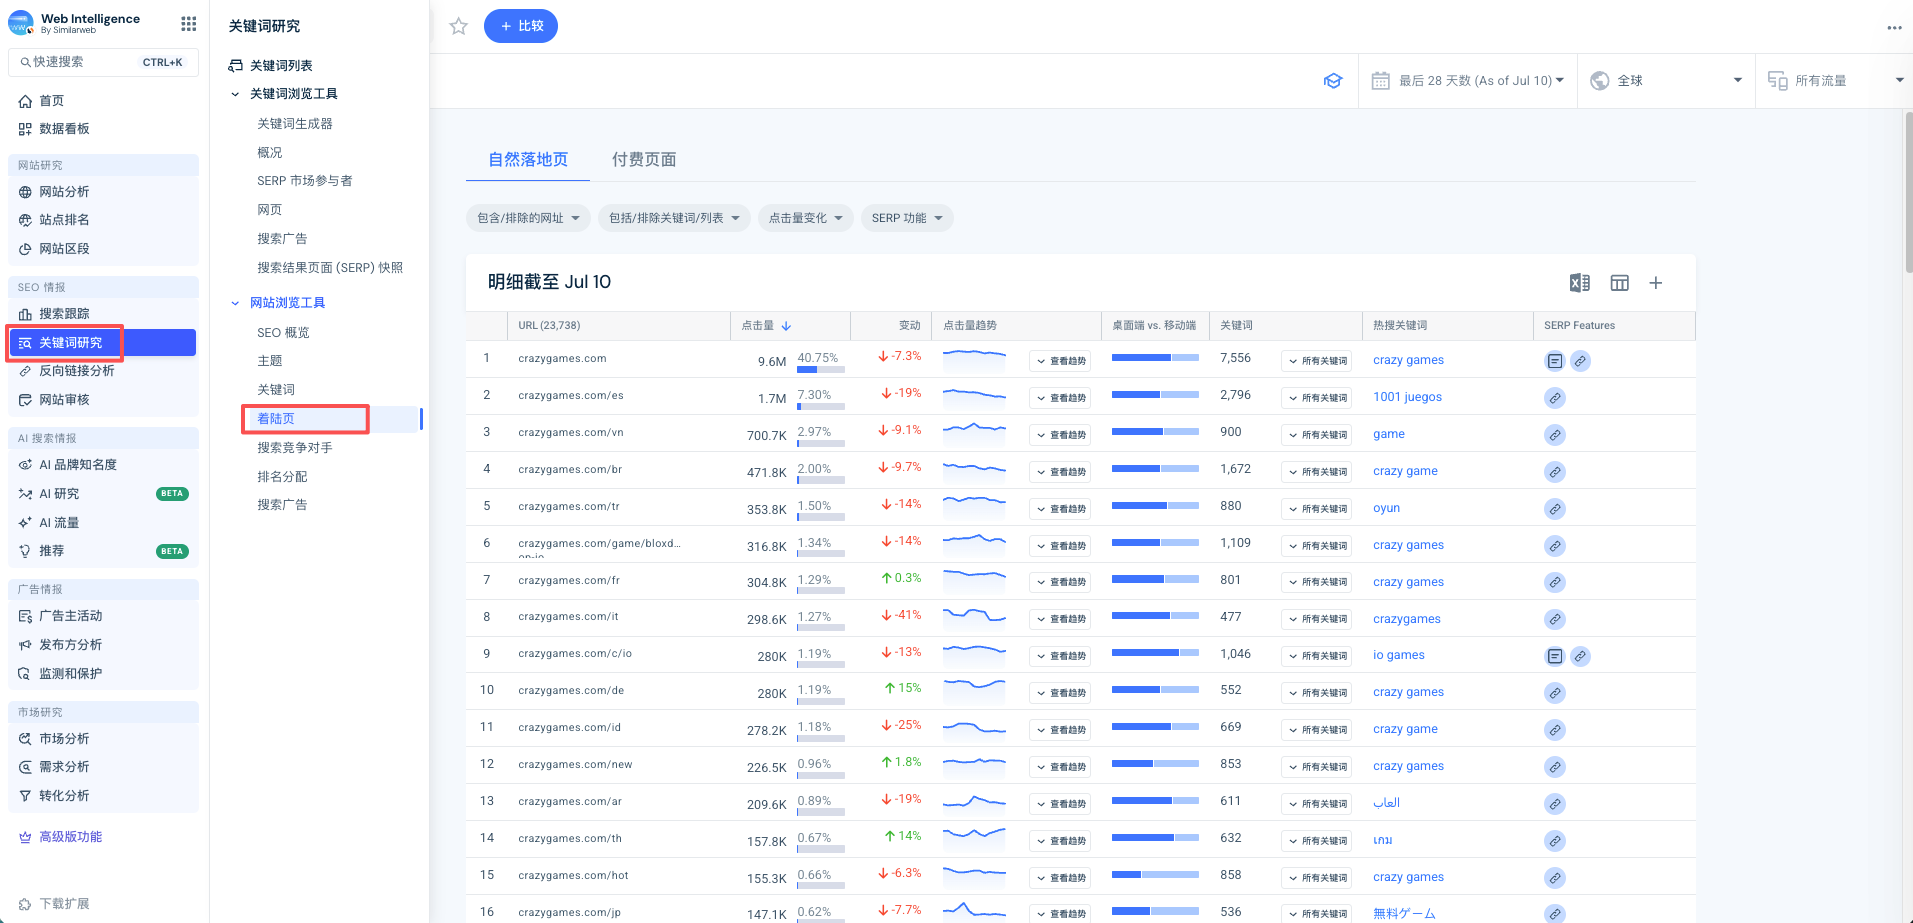
Task: Click link SERP icon for crazygames.com/tr row
Action: pyautogui.click(x=1554, y=509)
